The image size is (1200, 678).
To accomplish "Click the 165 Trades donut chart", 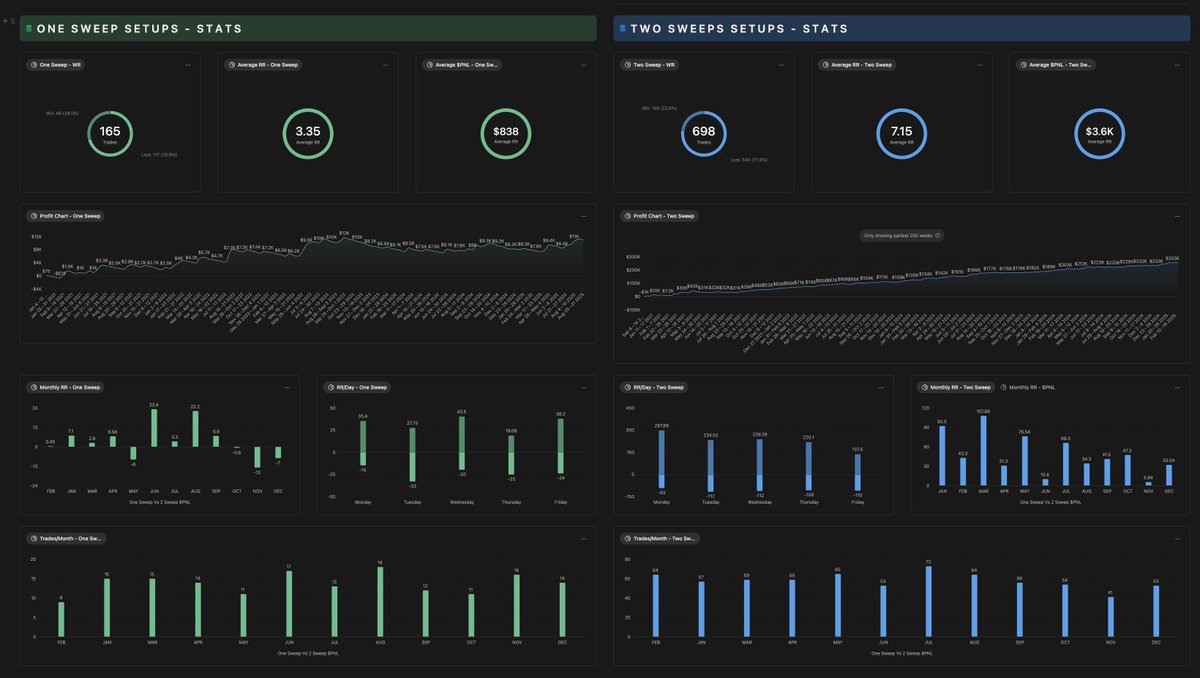I will pos(110,133).
